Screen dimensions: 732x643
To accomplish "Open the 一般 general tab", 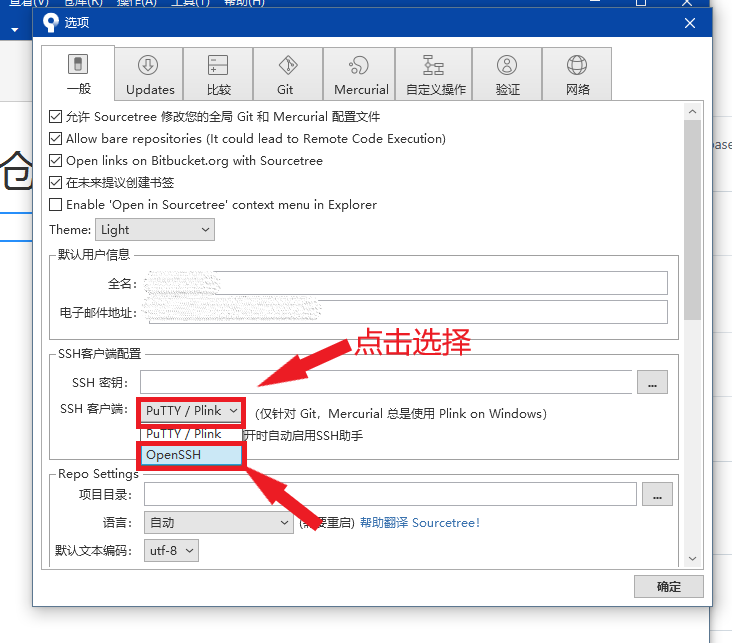I will [78, 73].
